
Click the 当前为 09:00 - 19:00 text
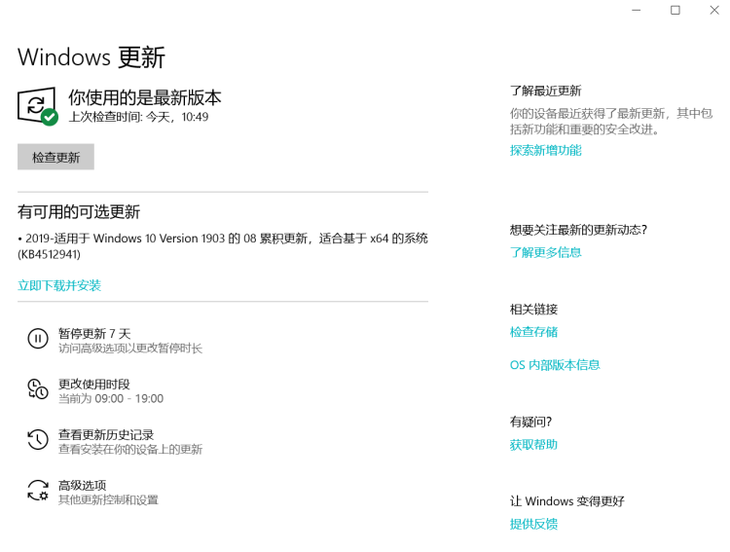[111, 399]
